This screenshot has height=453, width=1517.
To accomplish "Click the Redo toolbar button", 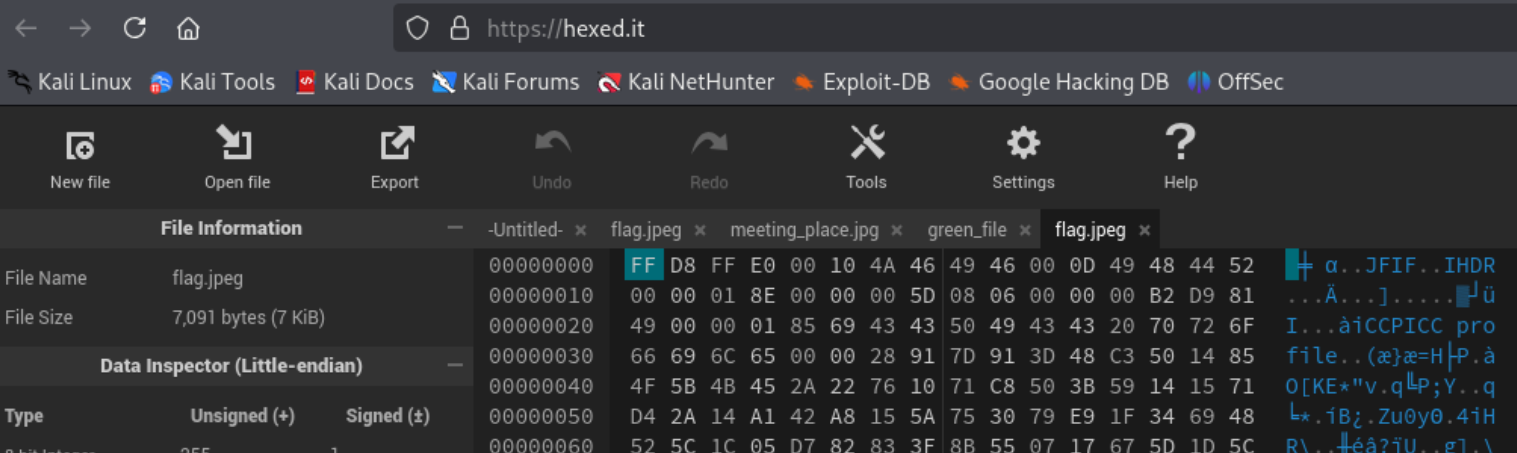I will pos(709,159).
